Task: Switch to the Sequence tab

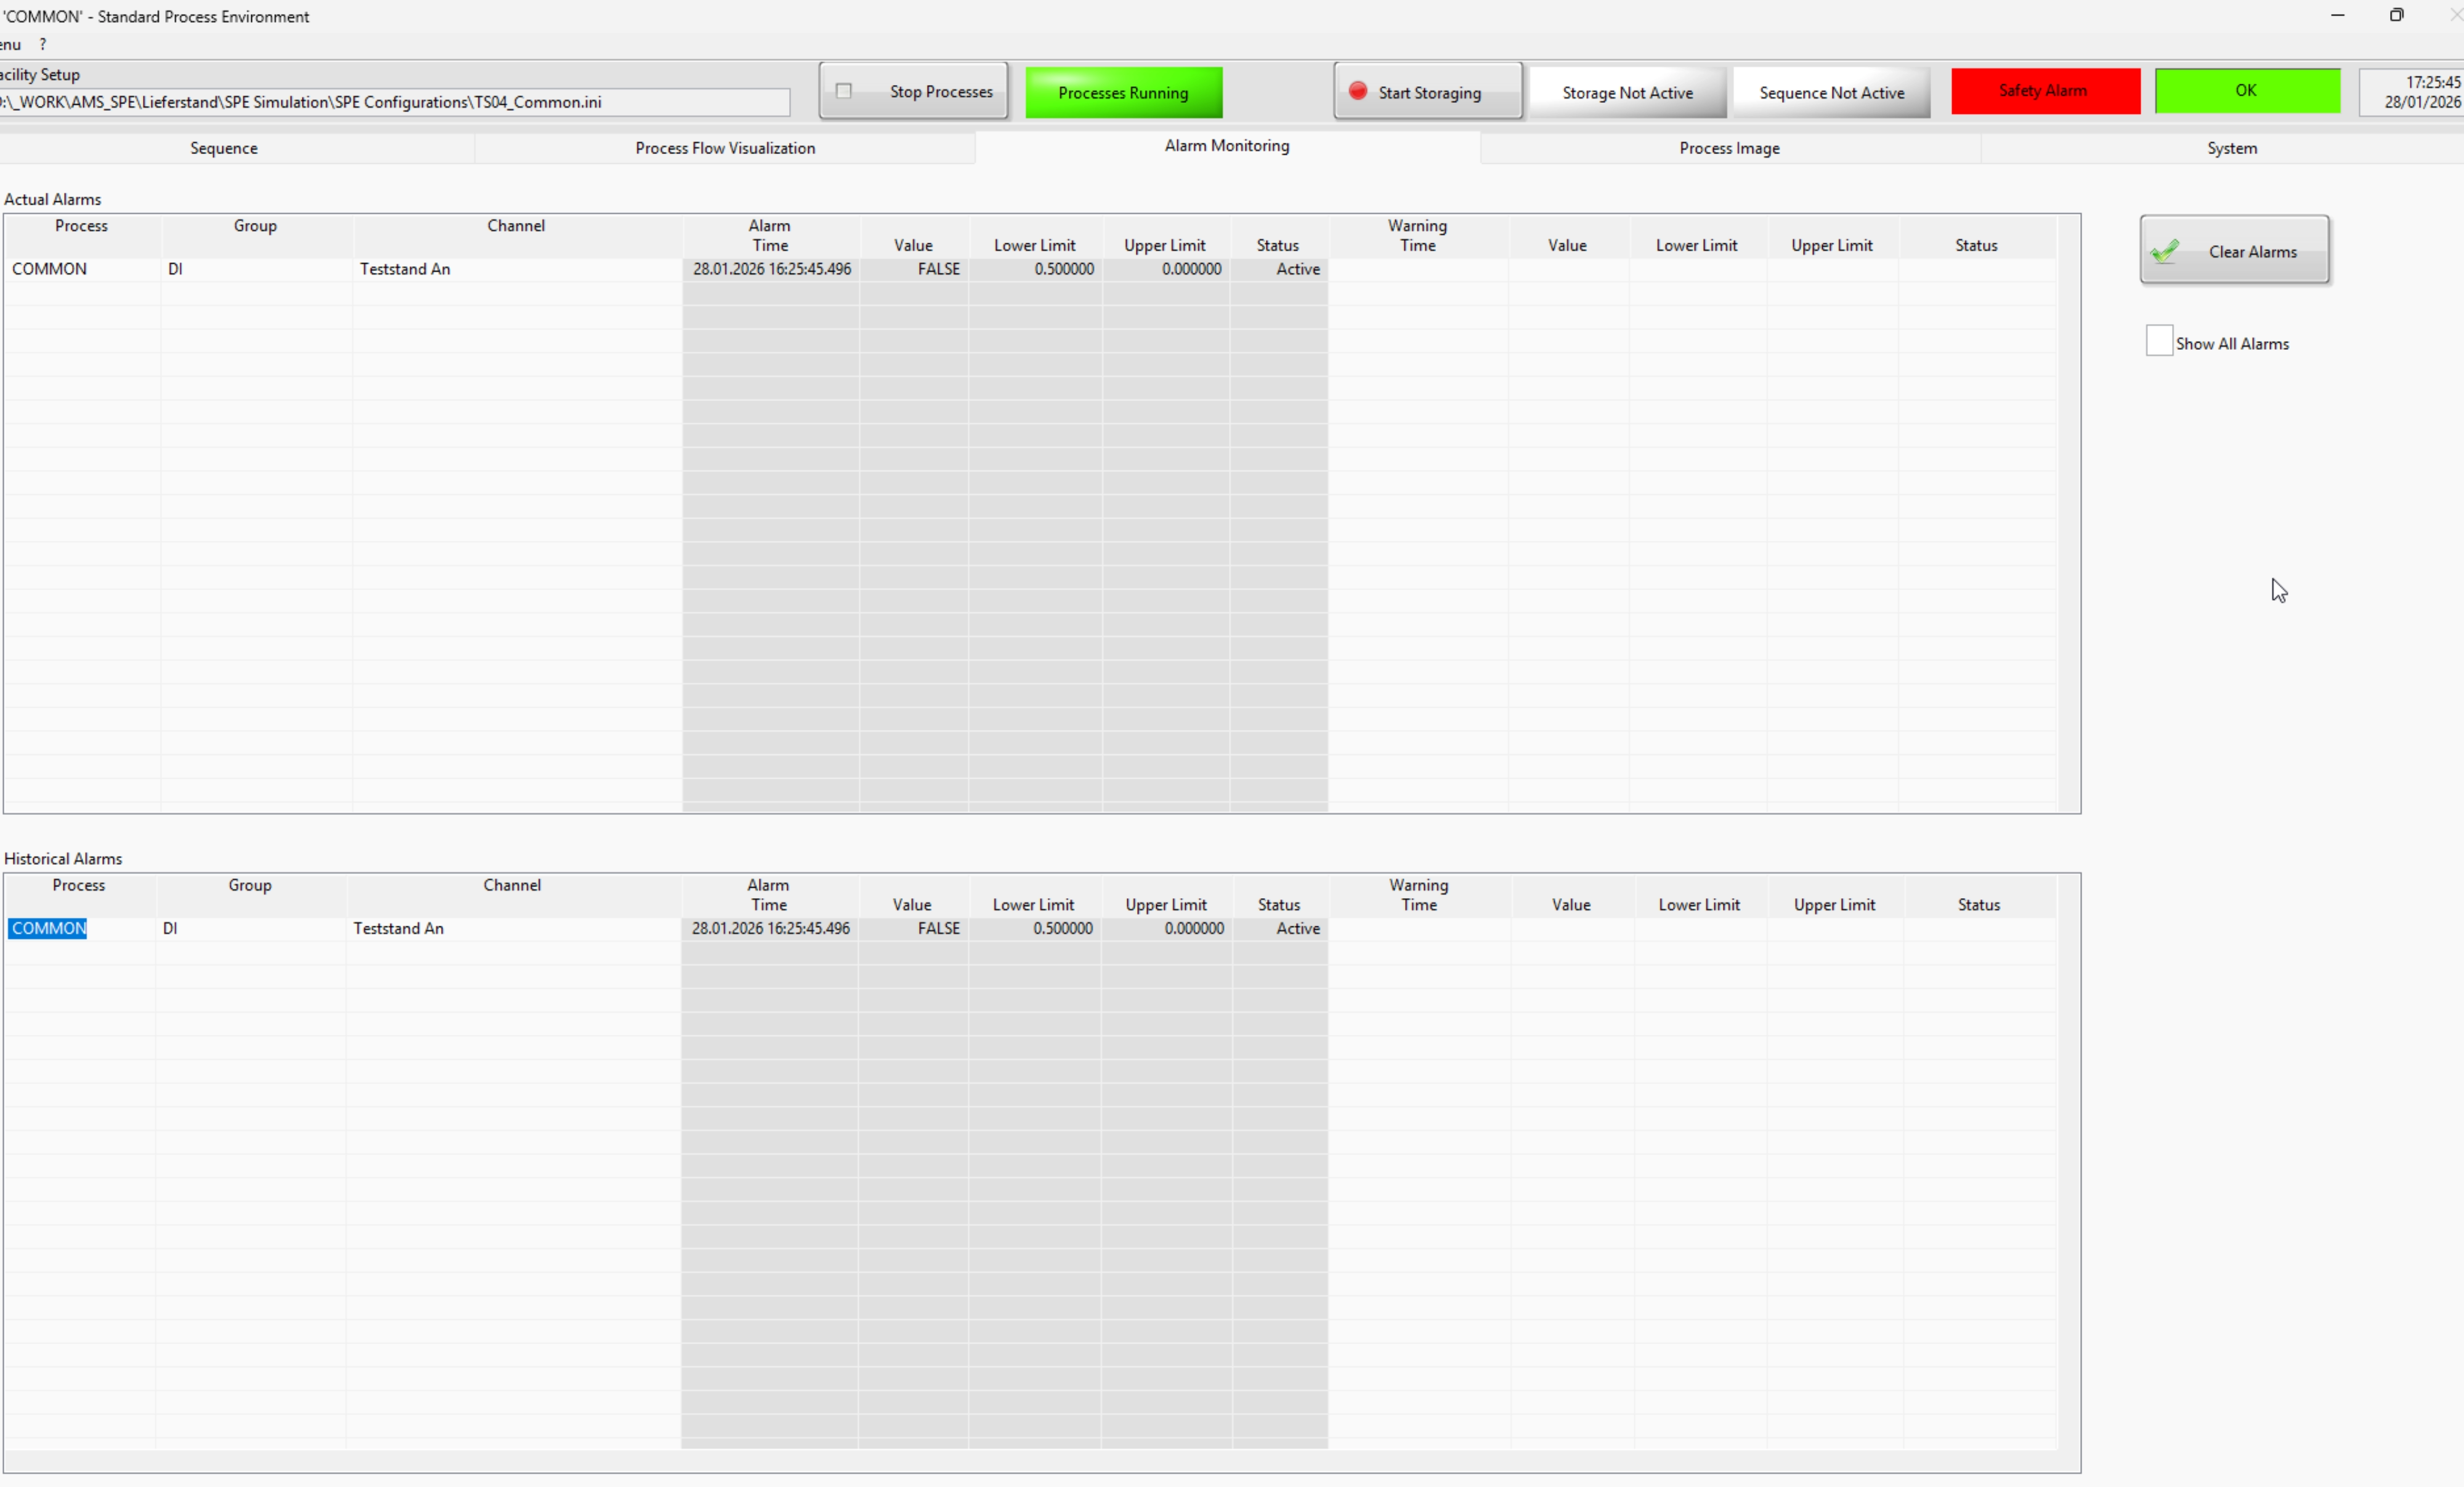Action: click(x=224, y=148)
